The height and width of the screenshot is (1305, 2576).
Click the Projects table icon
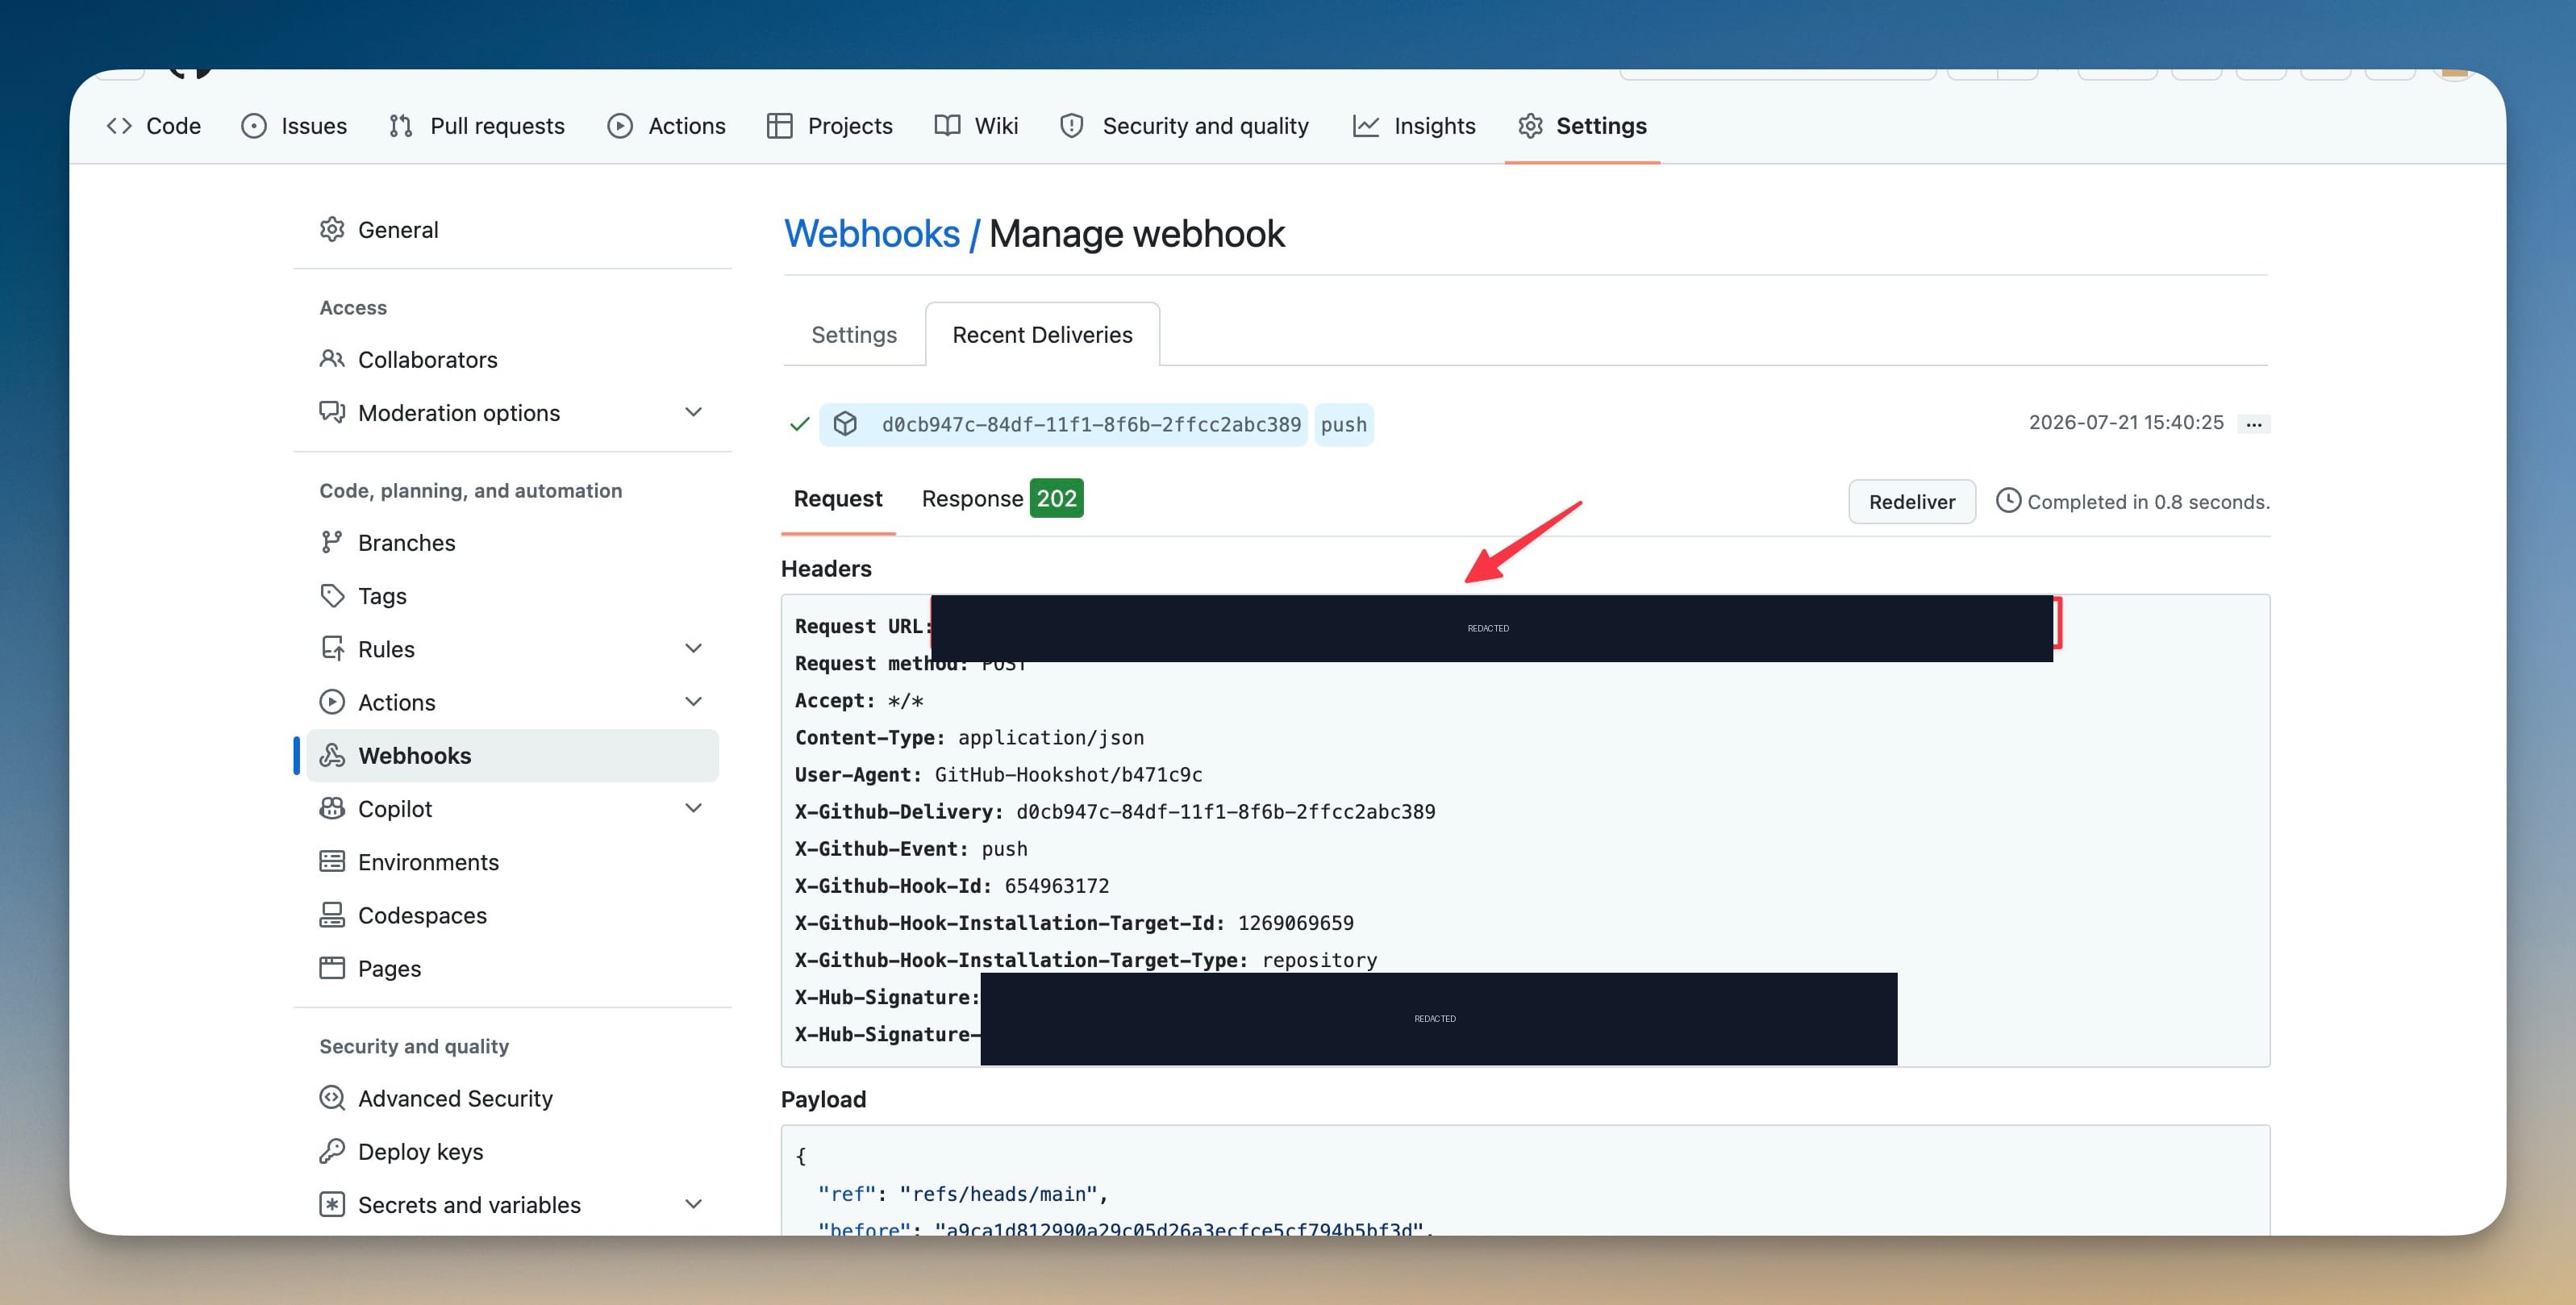point(780,126)
